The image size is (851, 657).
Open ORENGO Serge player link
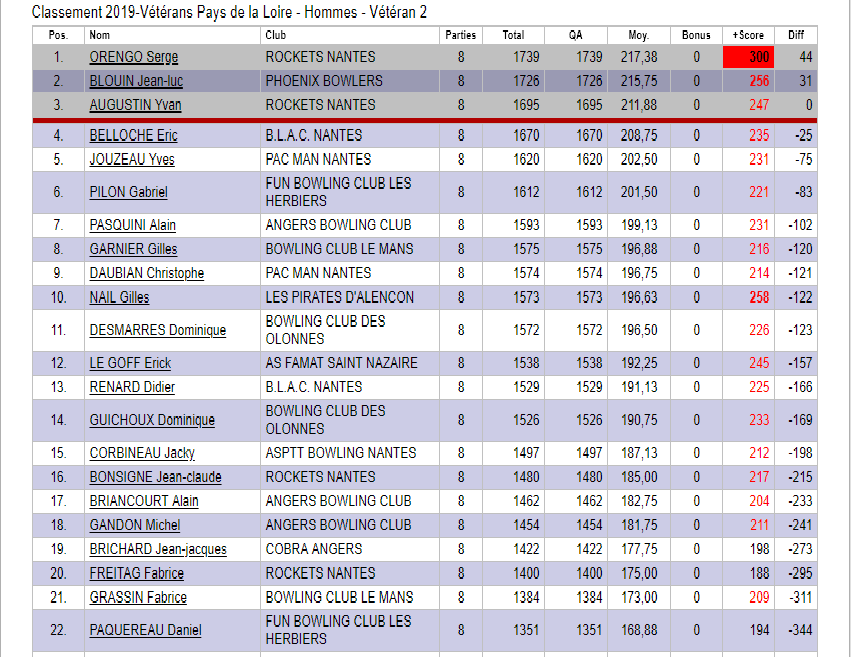click(133, 57)
